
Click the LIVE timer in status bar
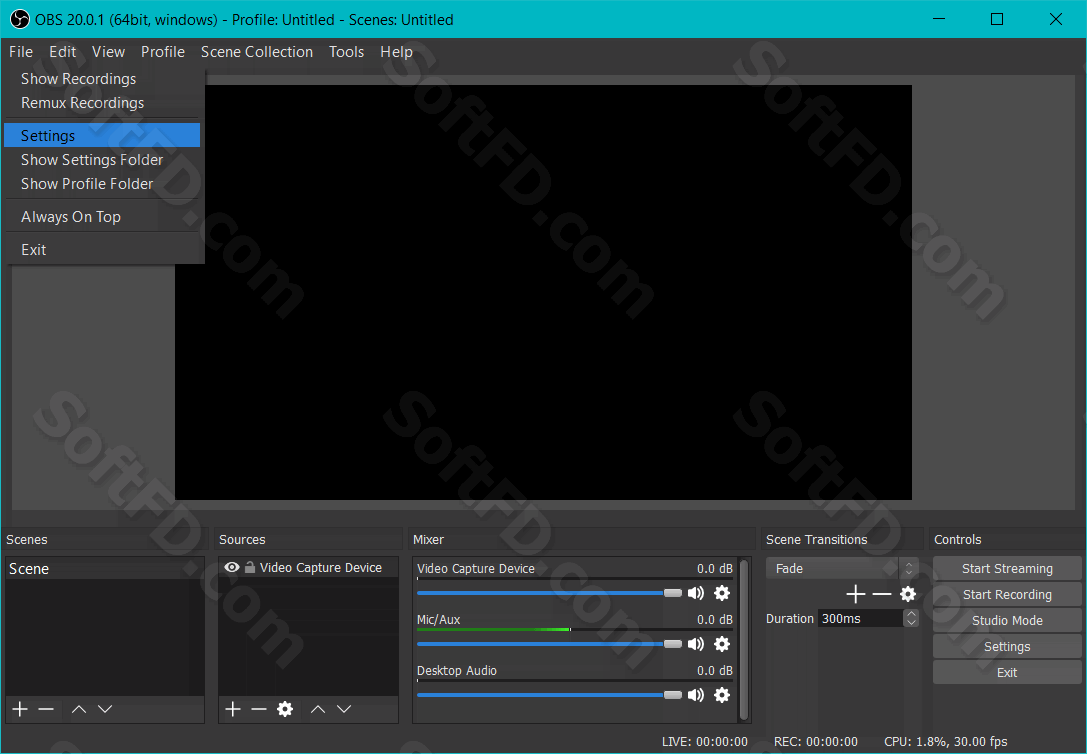point(704,742)
